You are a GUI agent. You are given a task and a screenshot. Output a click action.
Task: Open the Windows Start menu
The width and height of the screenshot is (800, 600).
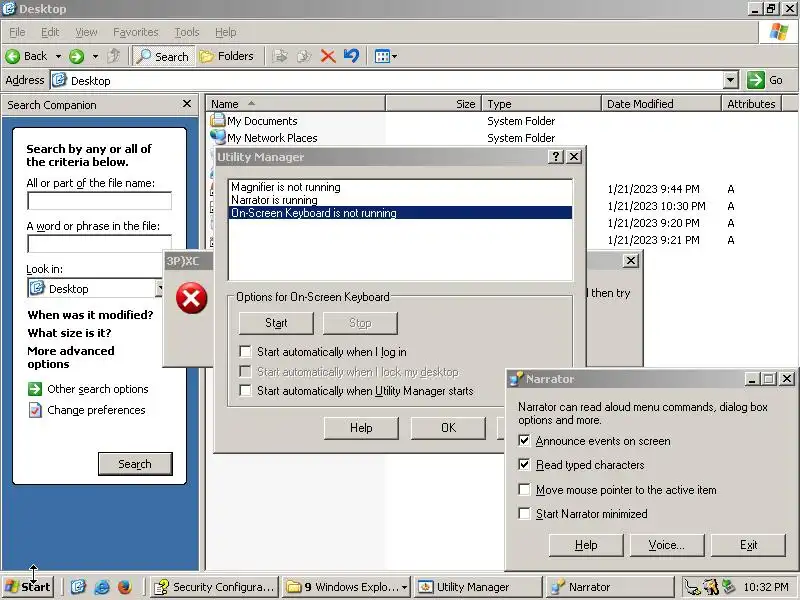[29, 587]
